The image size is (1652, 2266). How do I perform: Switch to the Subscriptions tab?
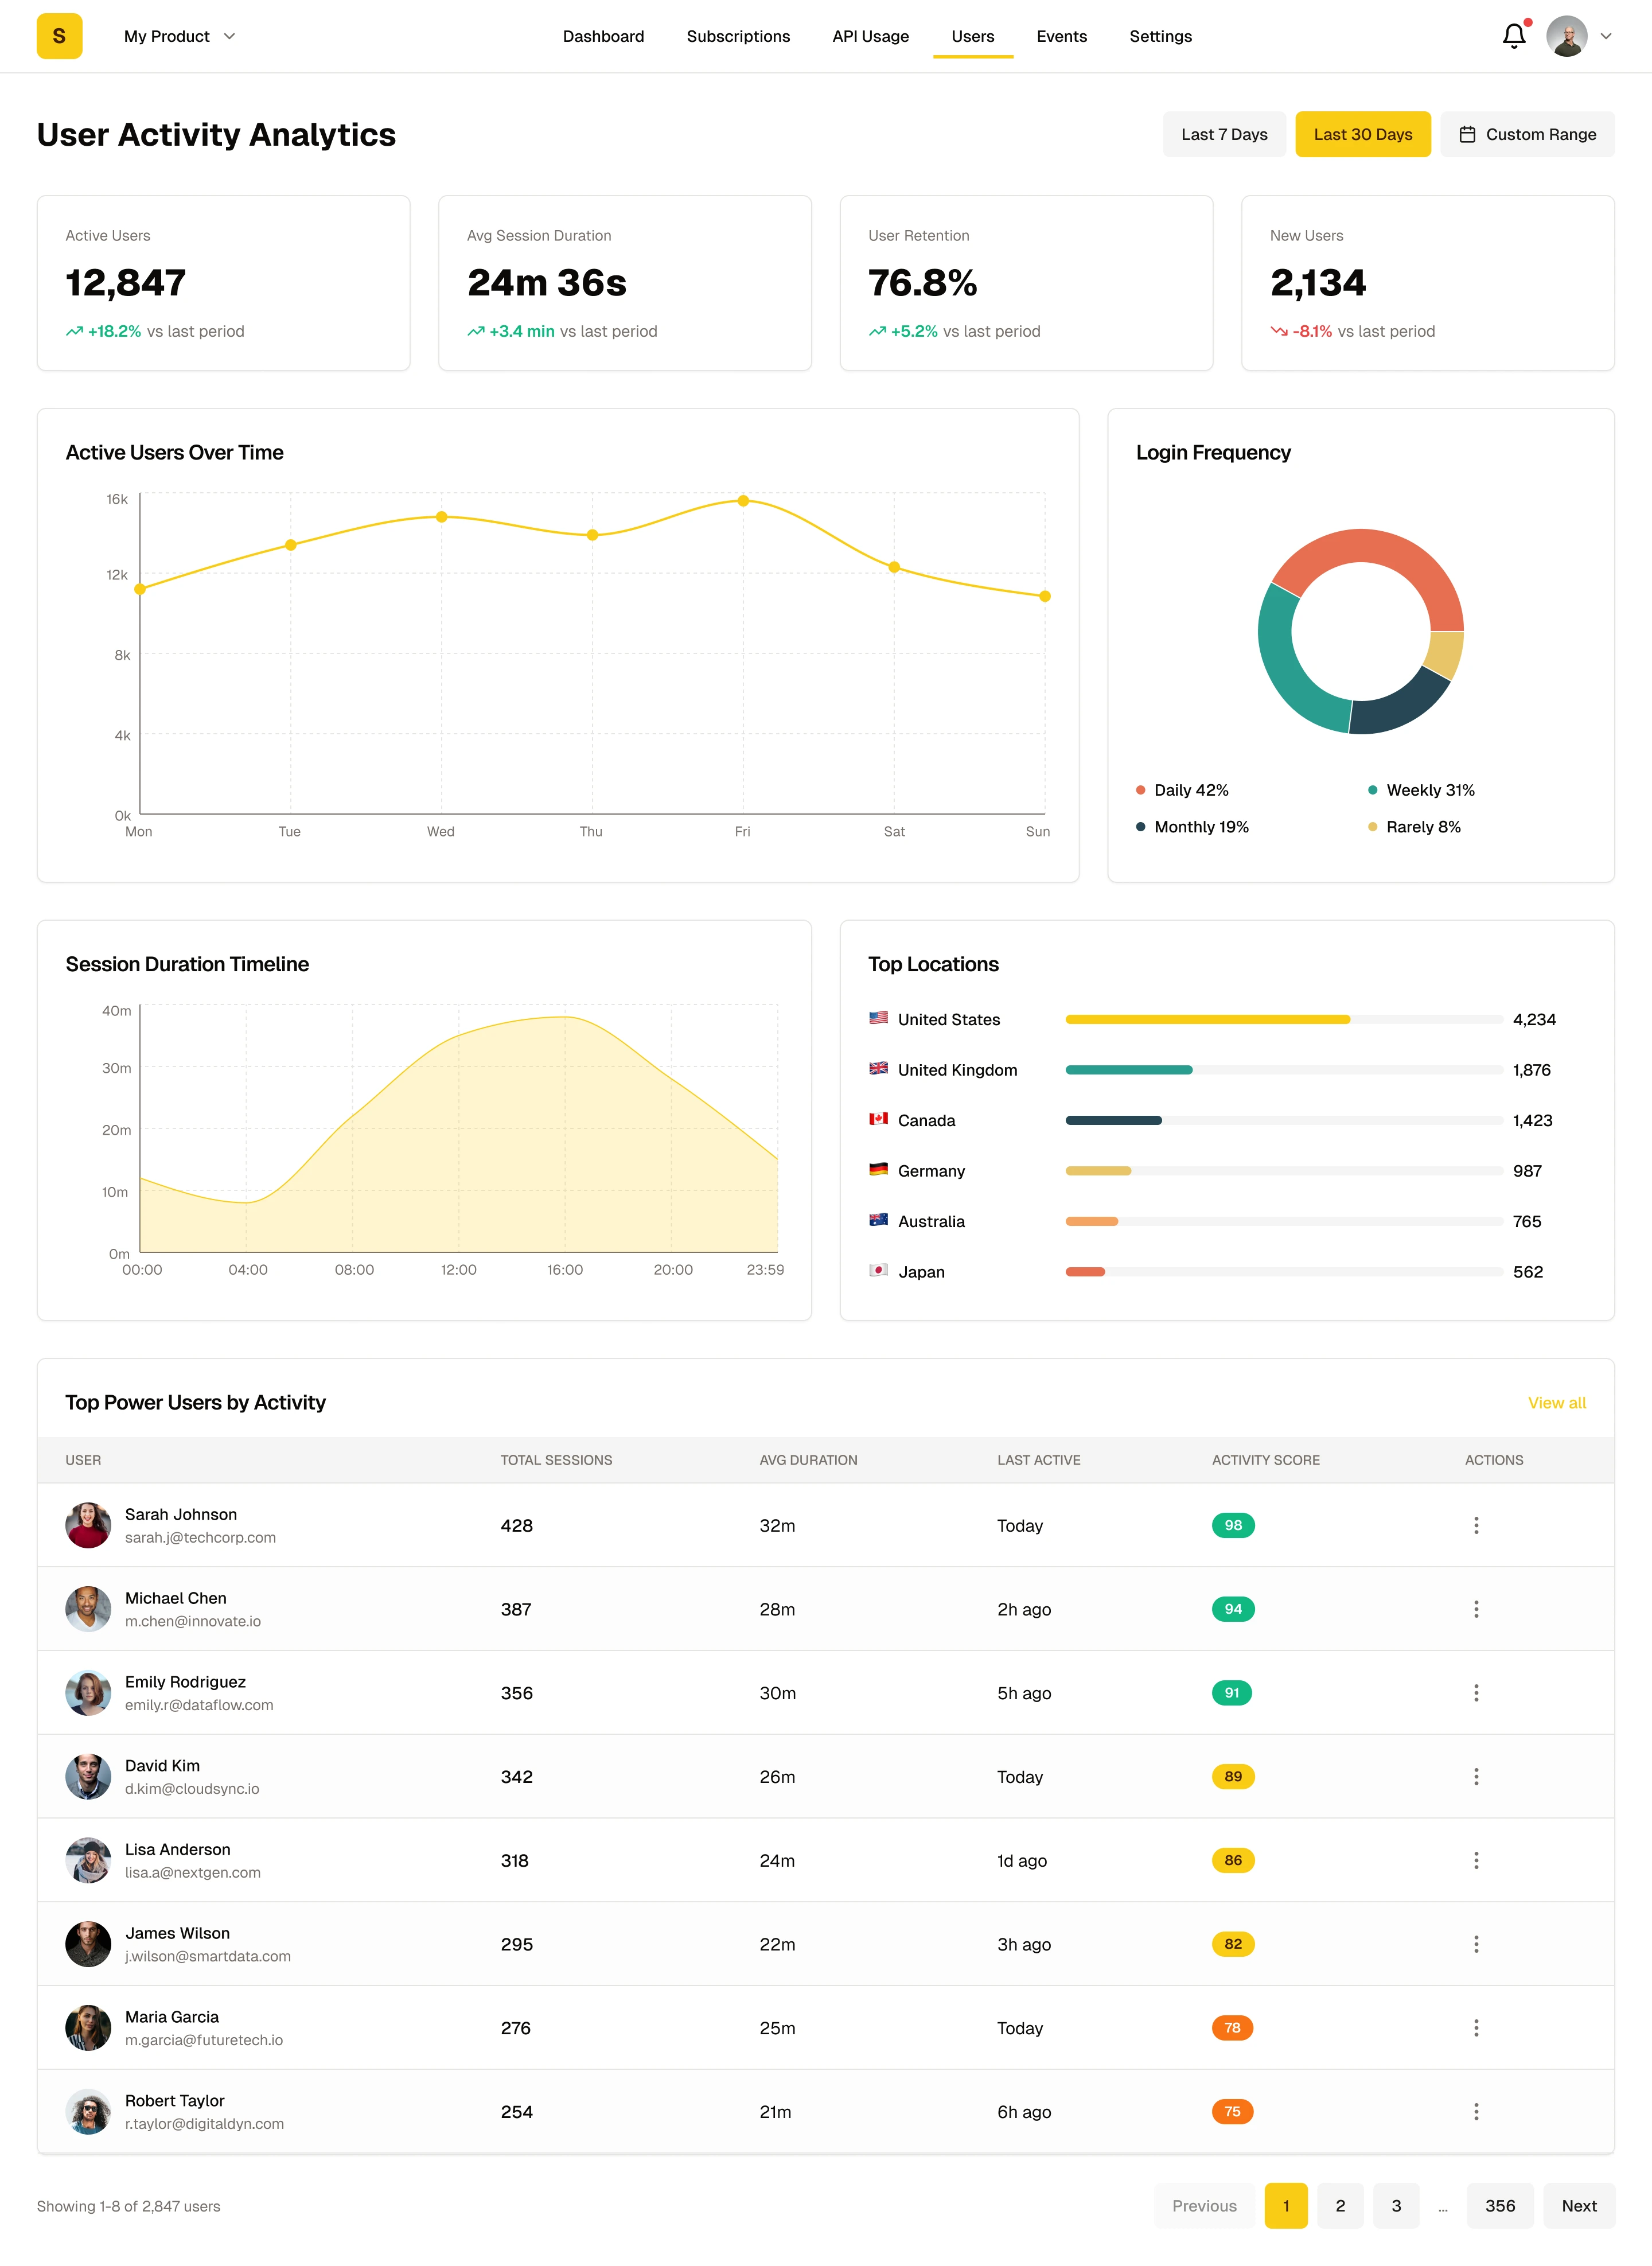pos(738,37)
